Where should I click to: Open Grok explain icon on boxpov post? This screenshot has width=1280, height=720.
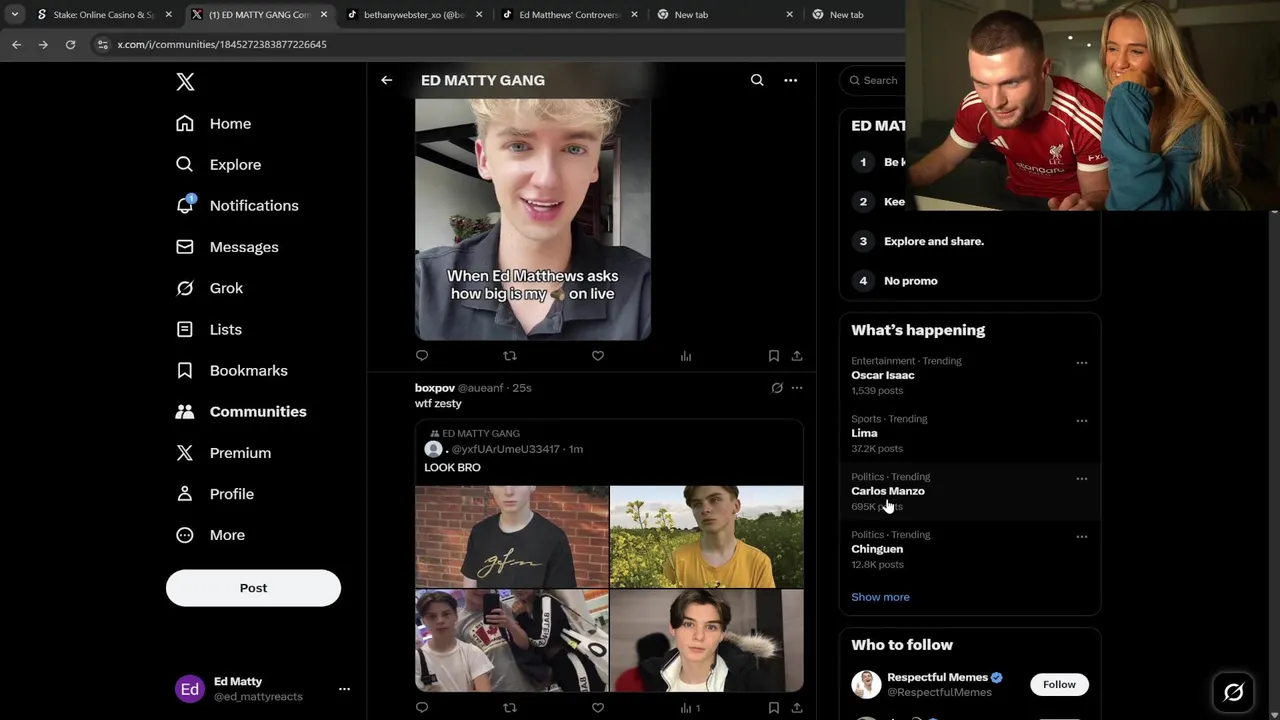coord(777,388)
